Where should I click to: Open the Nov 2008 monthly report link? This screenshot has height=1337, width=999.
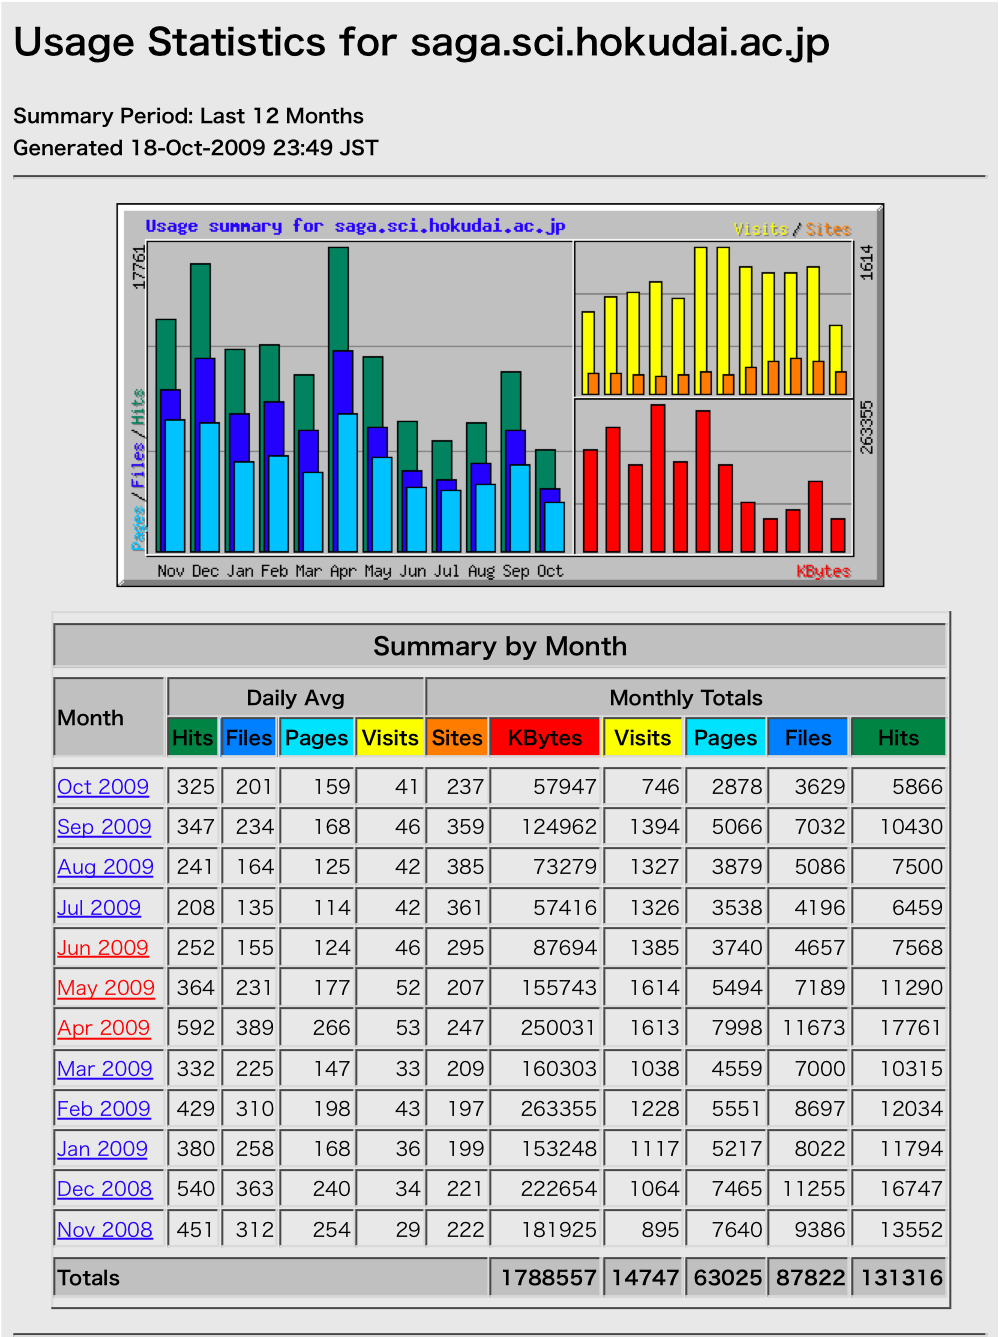tap(105, 1230)
